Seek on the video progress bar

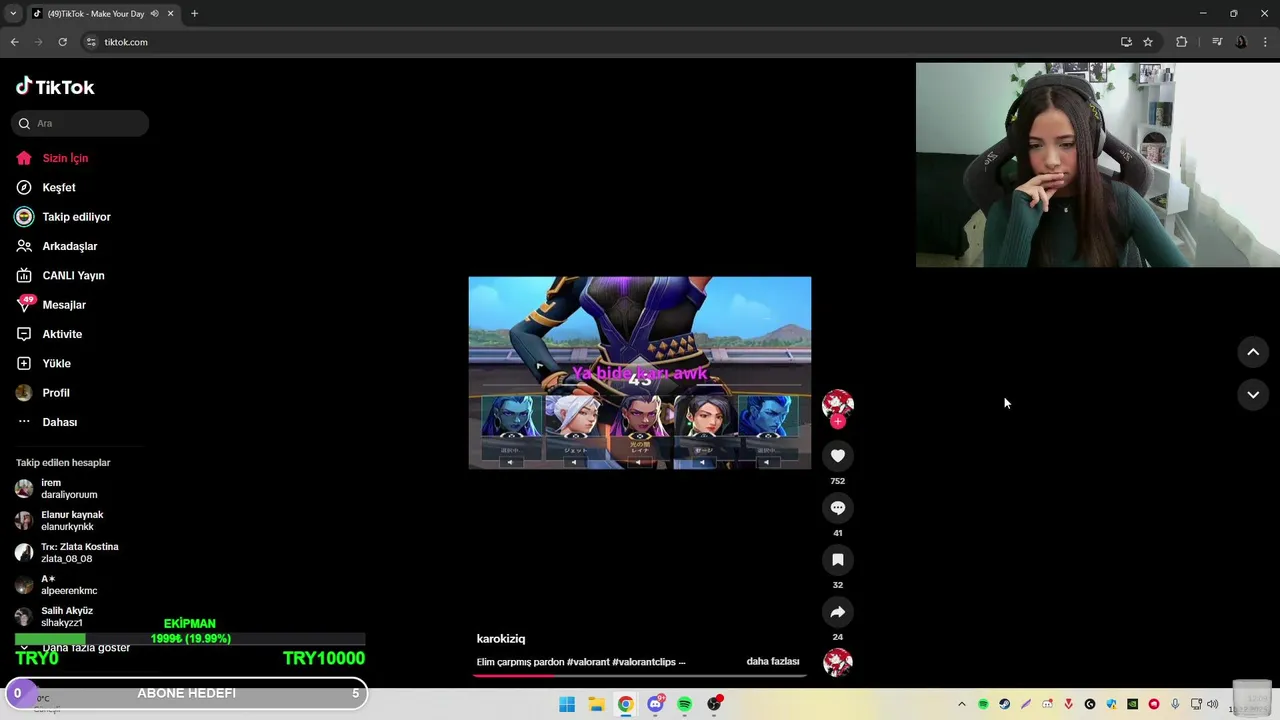pos(640,675)
